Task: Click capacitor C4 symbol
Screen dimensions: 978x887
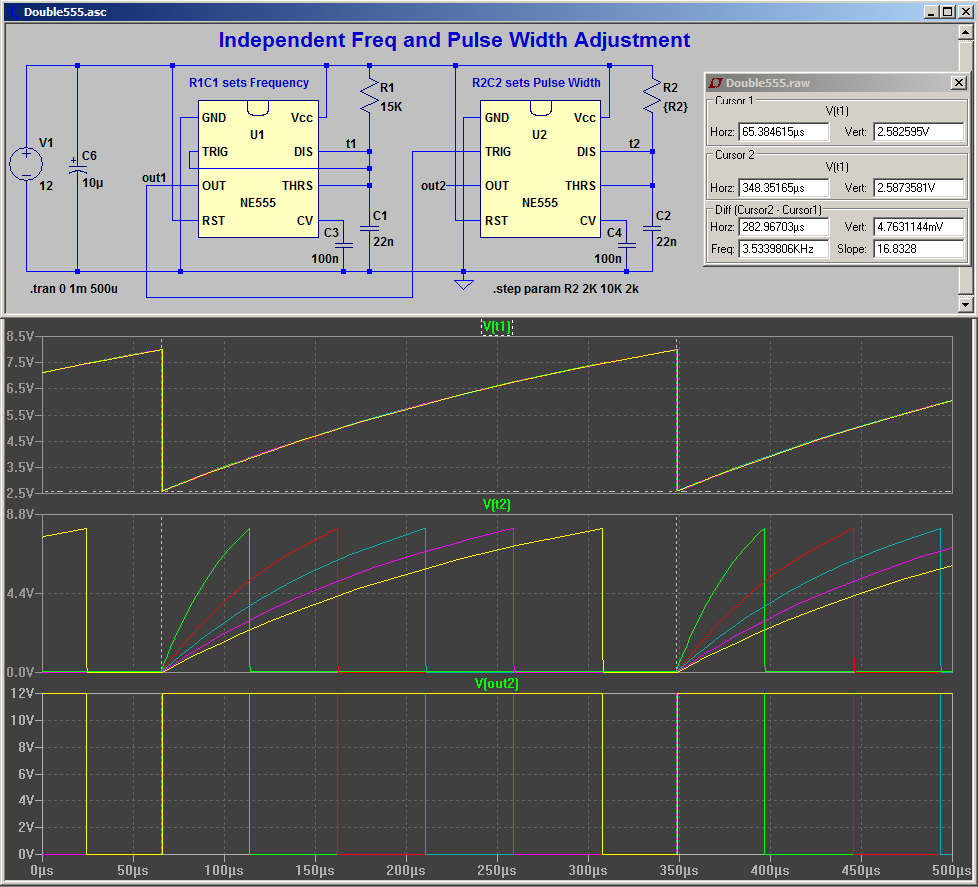Action: tap(627, 245)
